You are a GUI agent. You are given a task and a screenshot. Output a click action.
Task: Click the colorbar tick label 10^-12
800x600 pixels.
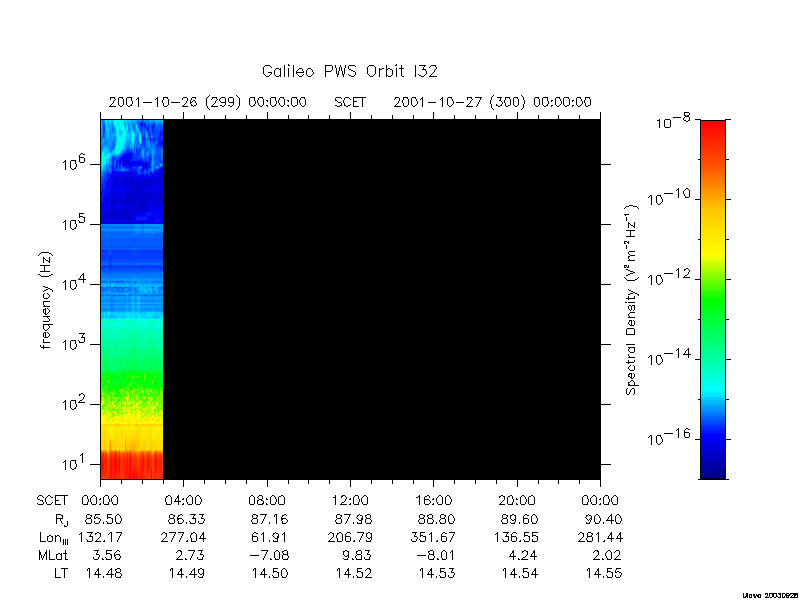[670, 277]
